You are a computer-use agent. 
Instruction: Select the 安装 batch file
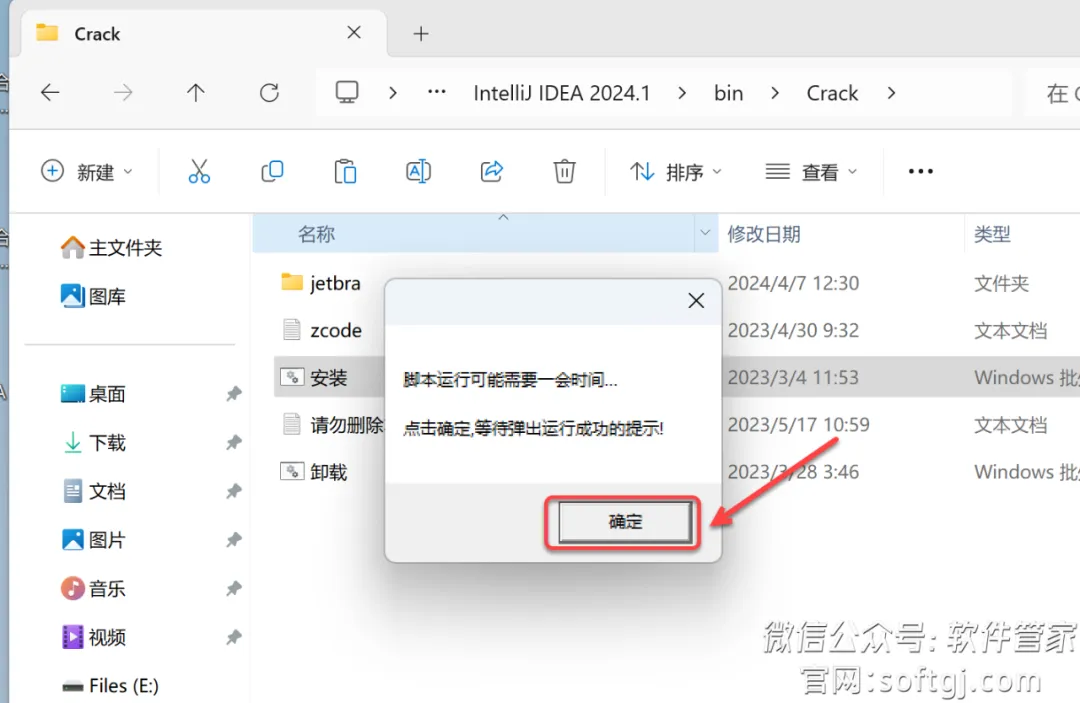tap(313, 377)
